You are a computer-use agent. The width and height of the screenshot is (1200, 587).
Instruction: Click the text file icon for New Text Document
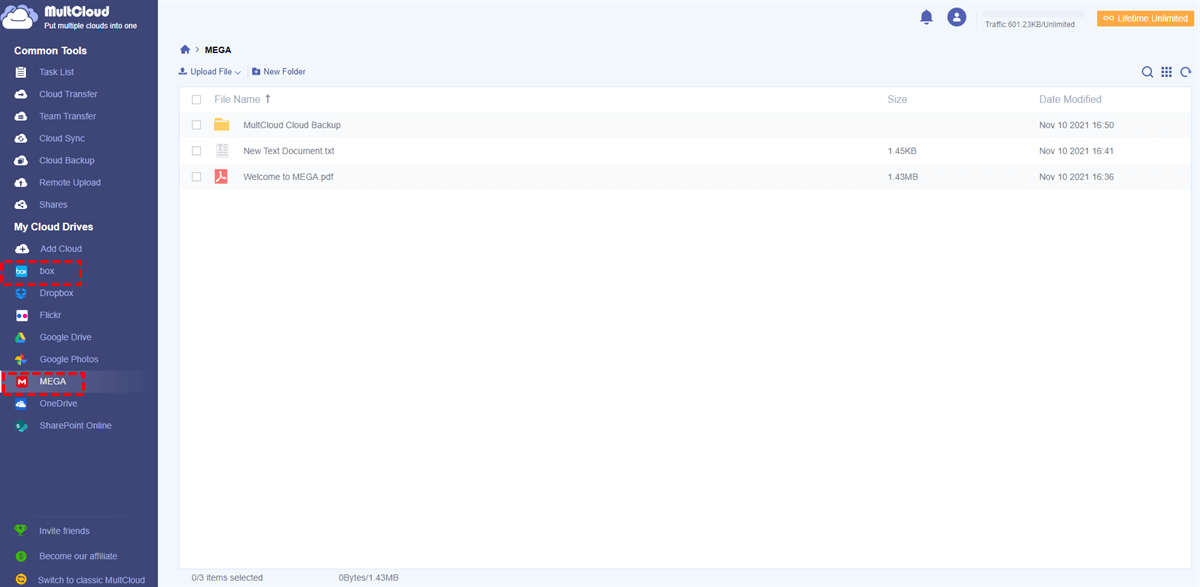pyautogui.click(x=222, y=151)
